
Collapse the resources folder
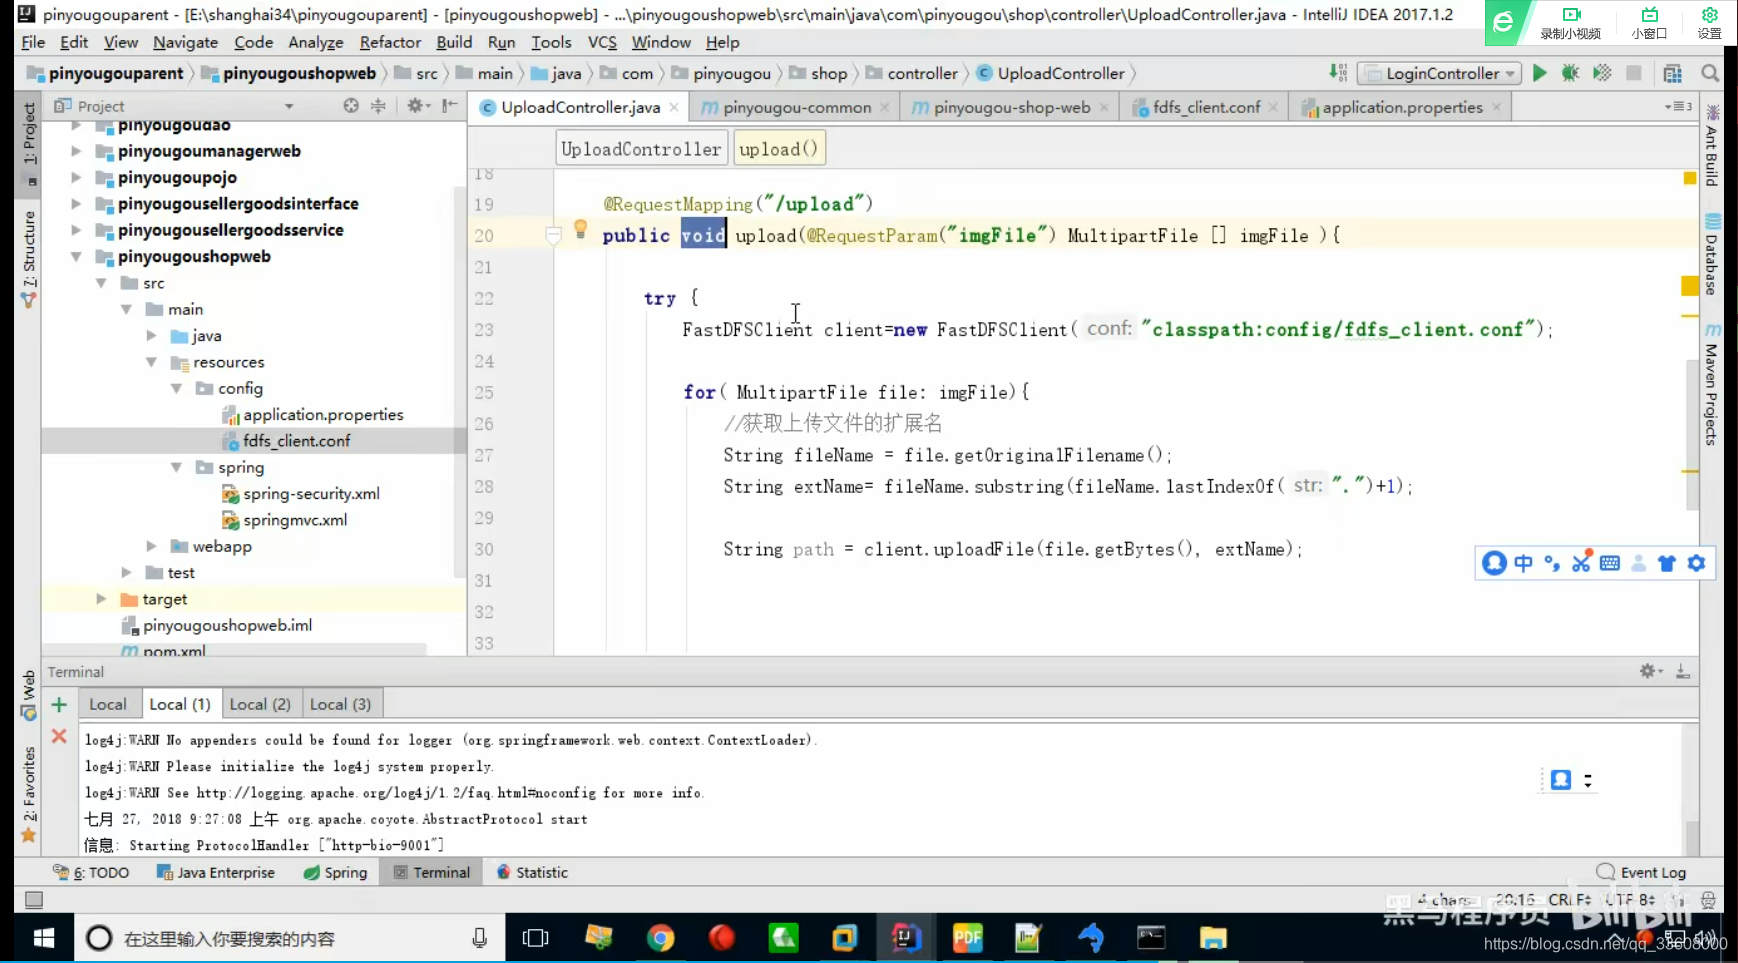(151, 362)
